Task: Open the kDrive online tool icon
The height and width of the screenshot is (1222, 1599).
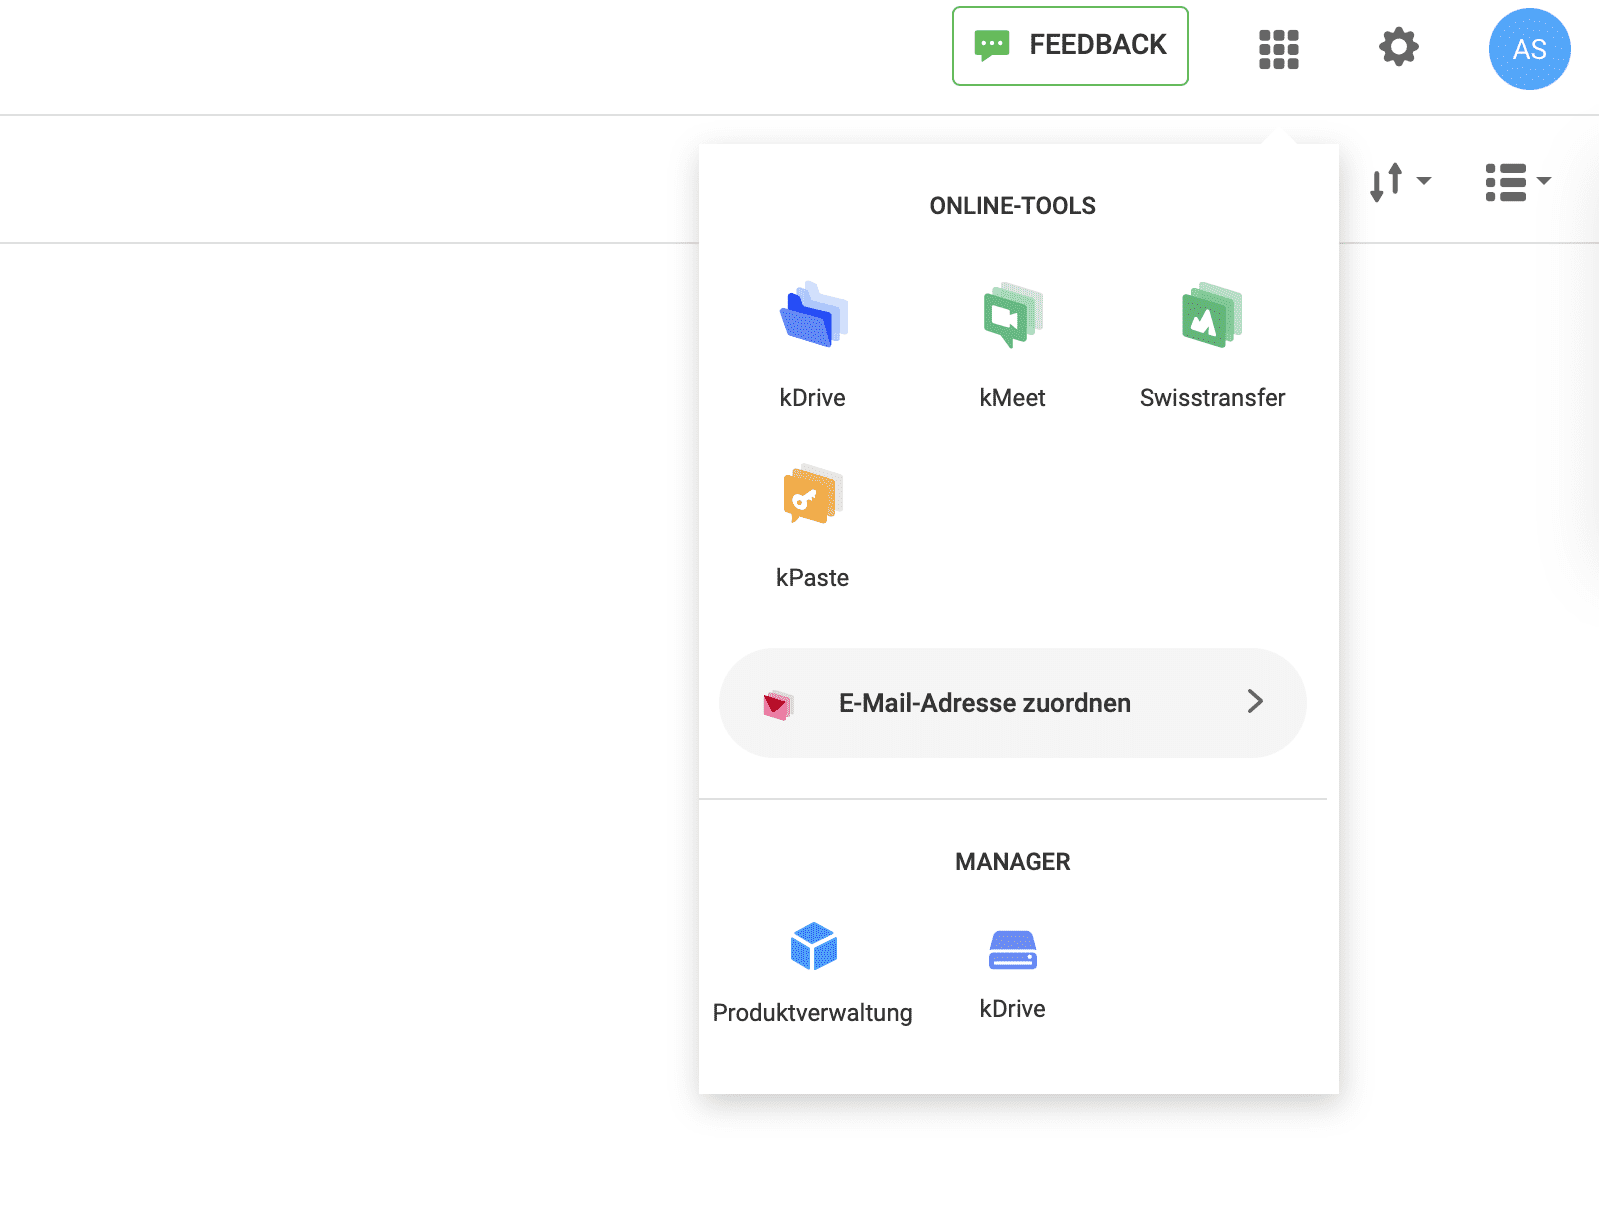Action: point(813,315)
